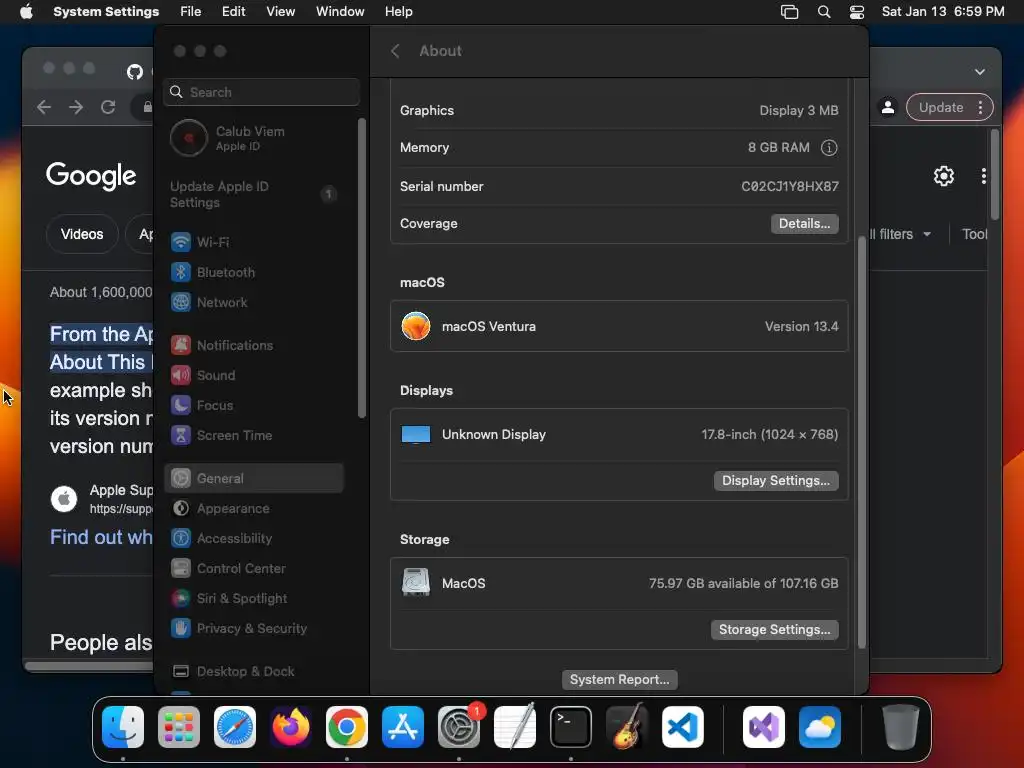The height and width of the screenshot is (768, 1024).
Task: Click the screen mirroring menu bar icon
Action: [x=790, y=12]
